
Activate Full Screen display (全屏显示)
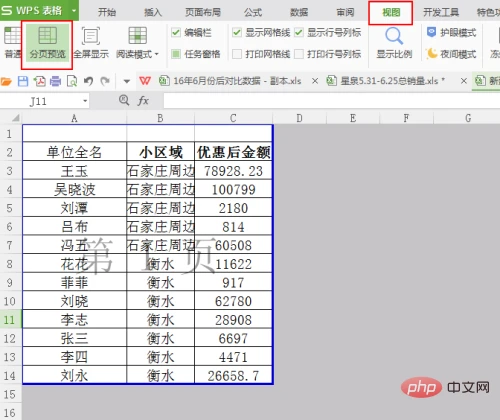coord(91,44)
